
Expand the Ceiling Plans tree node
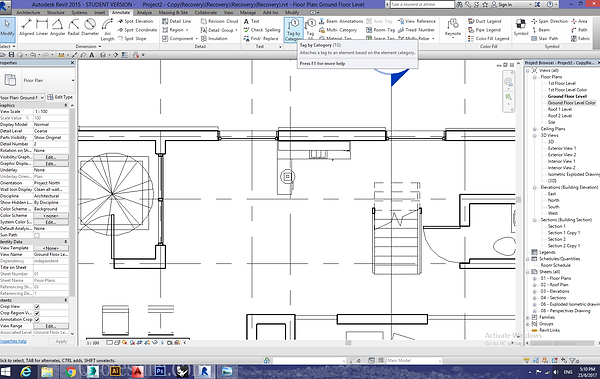[535, 129]
